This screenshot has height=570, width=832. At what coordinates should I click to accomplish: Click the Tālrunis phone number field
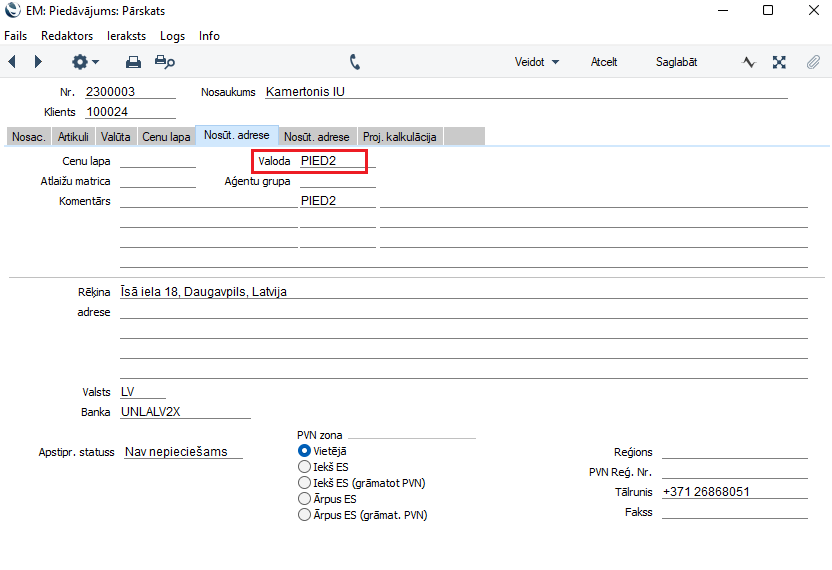point(733,492)
